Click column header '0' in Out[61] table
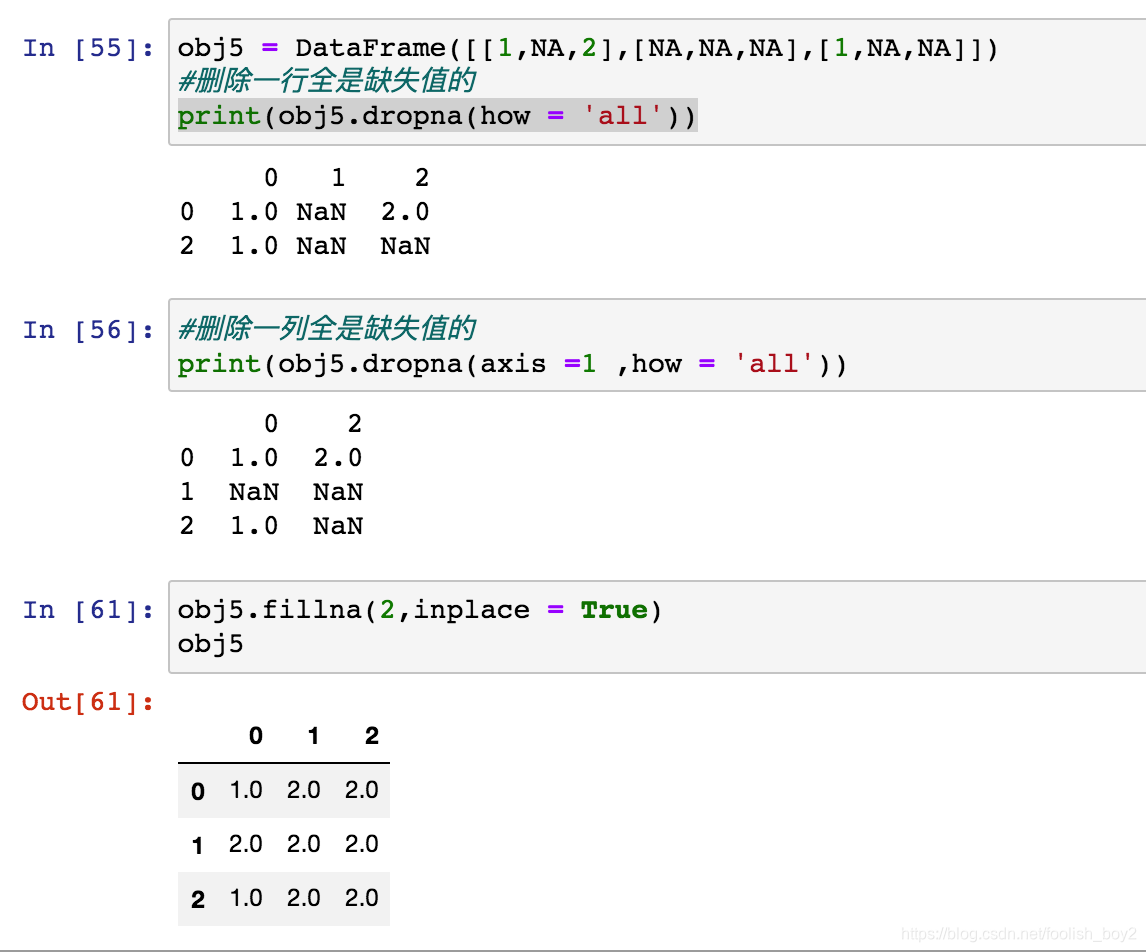This screenshot has height=952, width=1146. pos(256,736)
